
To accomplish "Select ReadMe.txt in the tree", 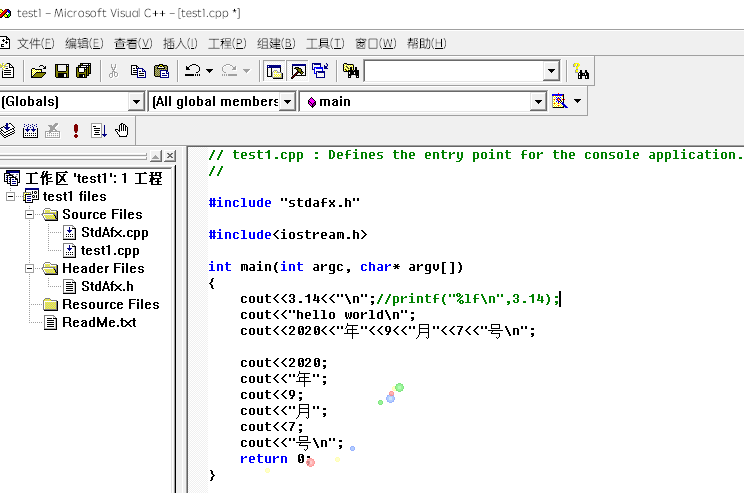I will 99,322.
